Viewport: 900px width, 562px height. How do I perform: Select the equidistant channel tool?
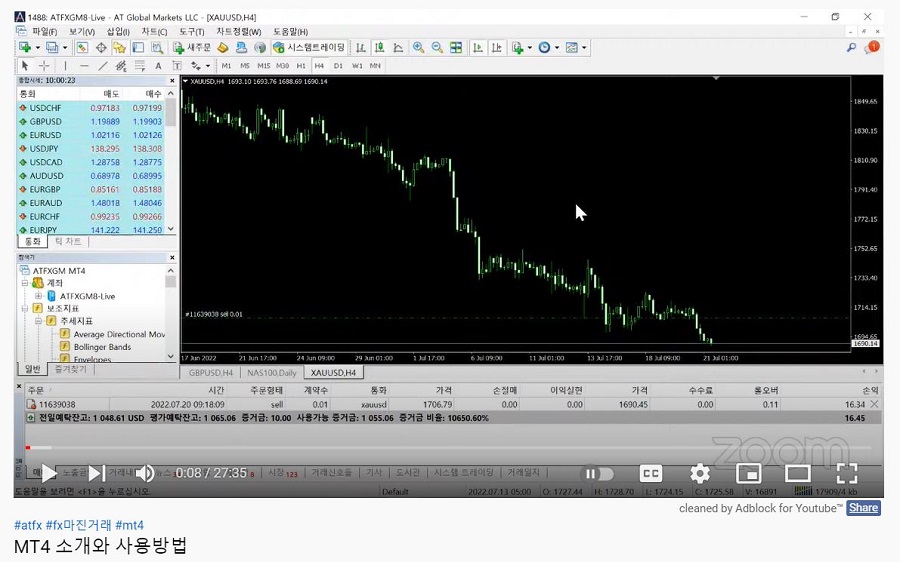point(121,66)
